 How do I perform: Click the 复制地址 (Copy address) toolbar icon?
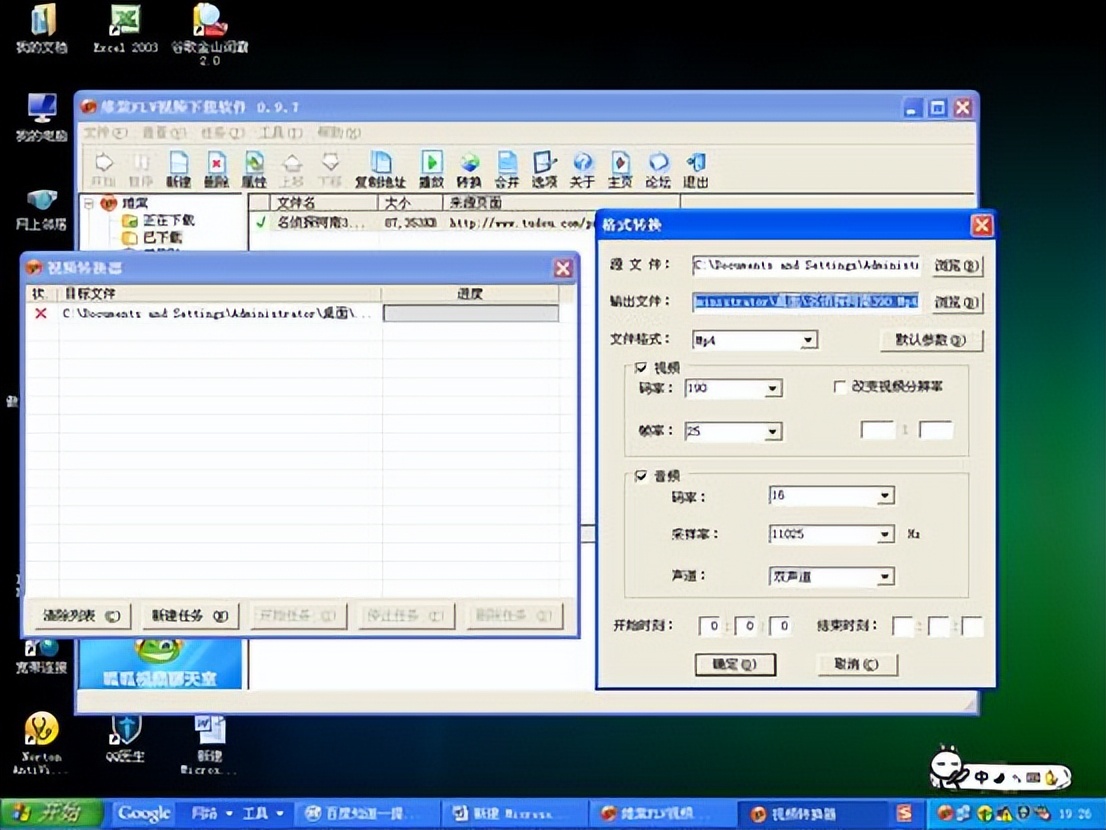coord(380,168)
